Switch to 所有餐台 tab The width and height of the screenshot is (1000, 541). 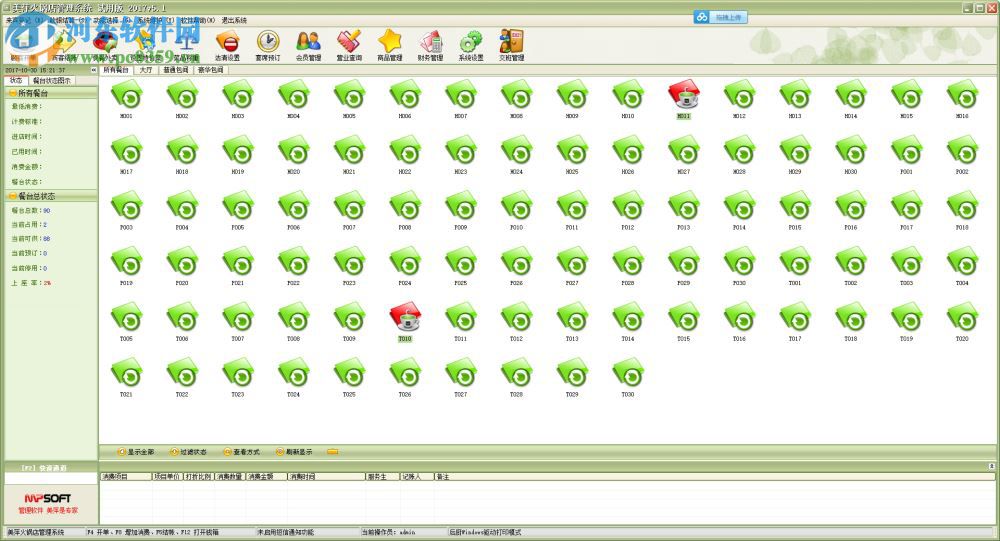tap(116, 70)
